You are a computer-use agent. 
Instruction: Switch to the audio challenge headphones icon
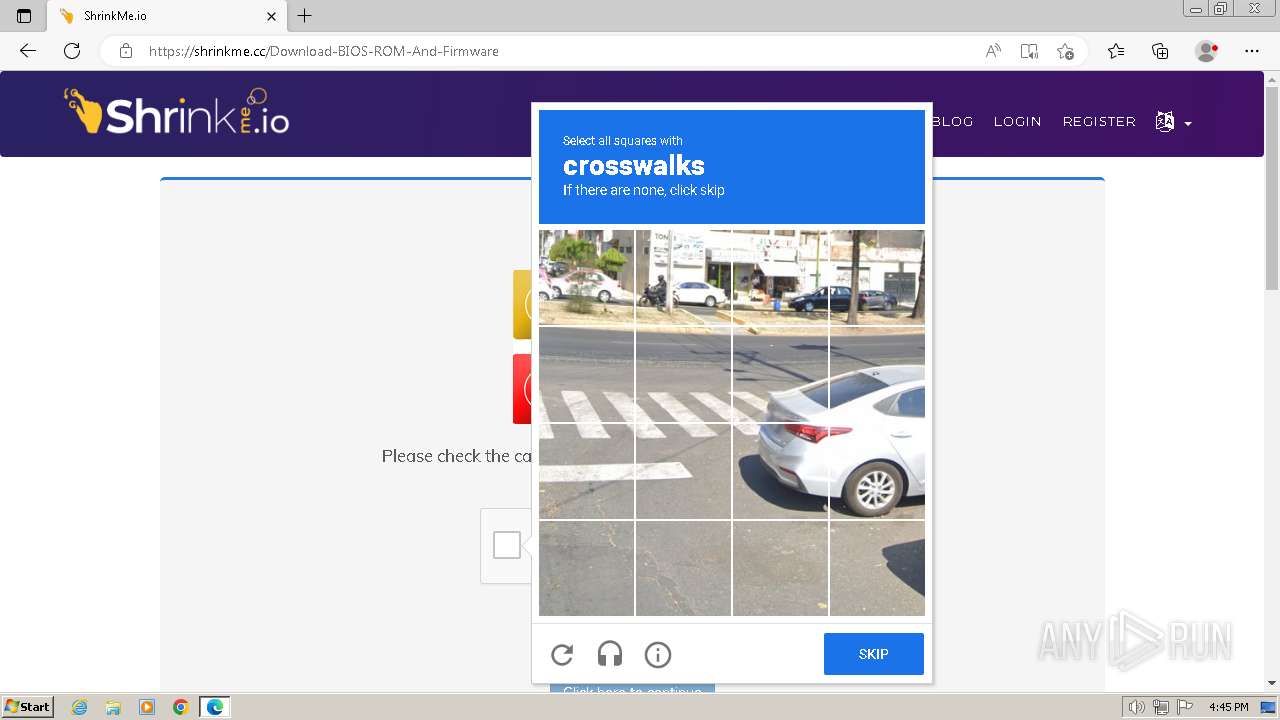610,655
